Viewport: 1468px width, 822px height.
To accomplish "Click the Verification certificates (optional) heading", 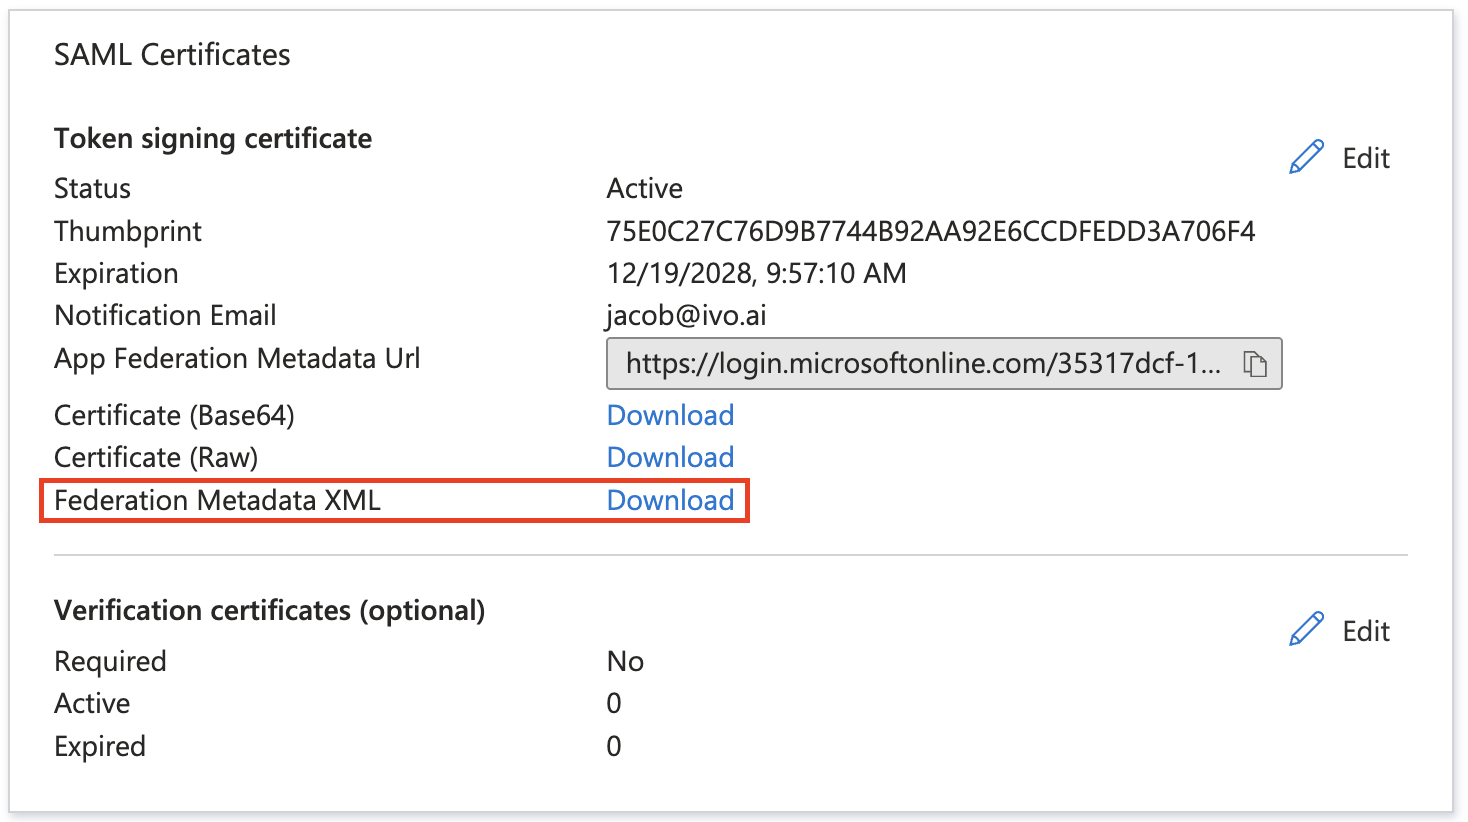I will [269, 610].
